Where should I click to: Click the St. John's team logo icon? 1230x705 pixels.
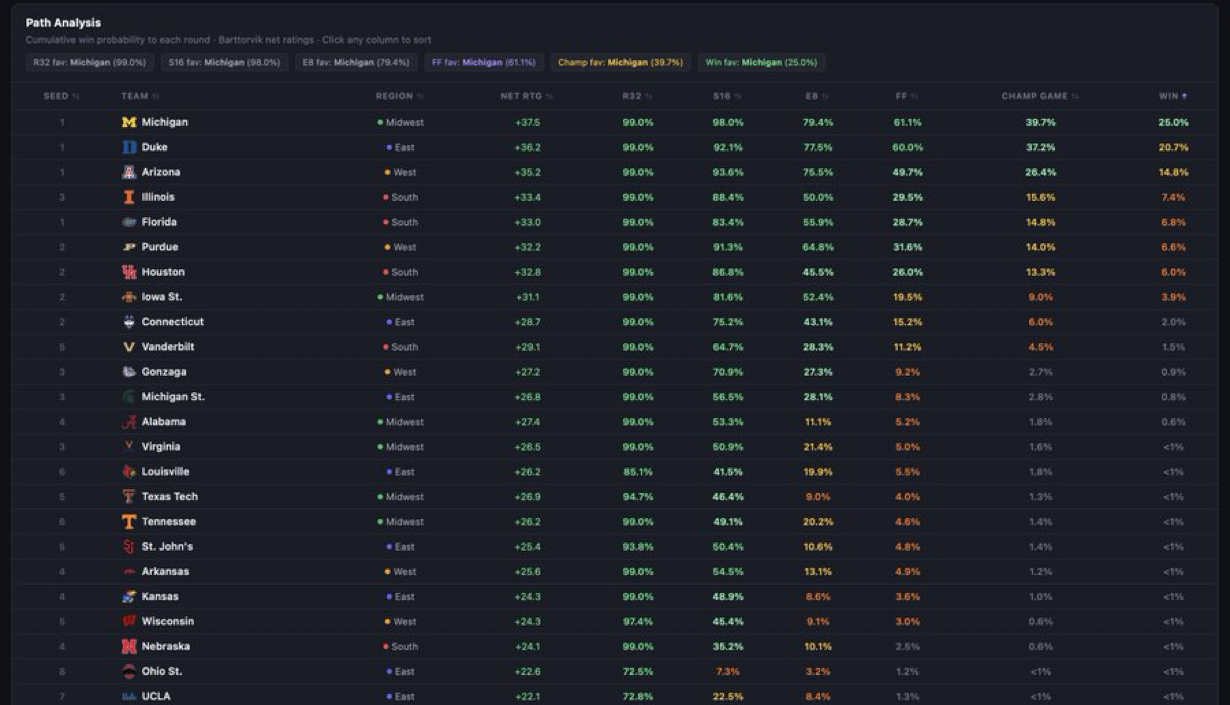point(128,547)
